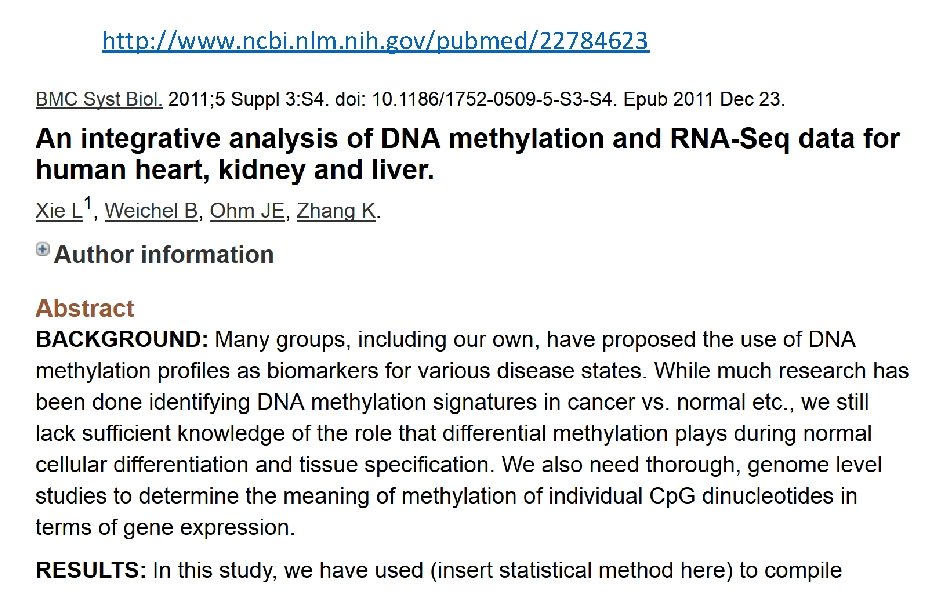Click the Abstract section heading
Screen dimensions: 936x612
[x=85, y=309]
